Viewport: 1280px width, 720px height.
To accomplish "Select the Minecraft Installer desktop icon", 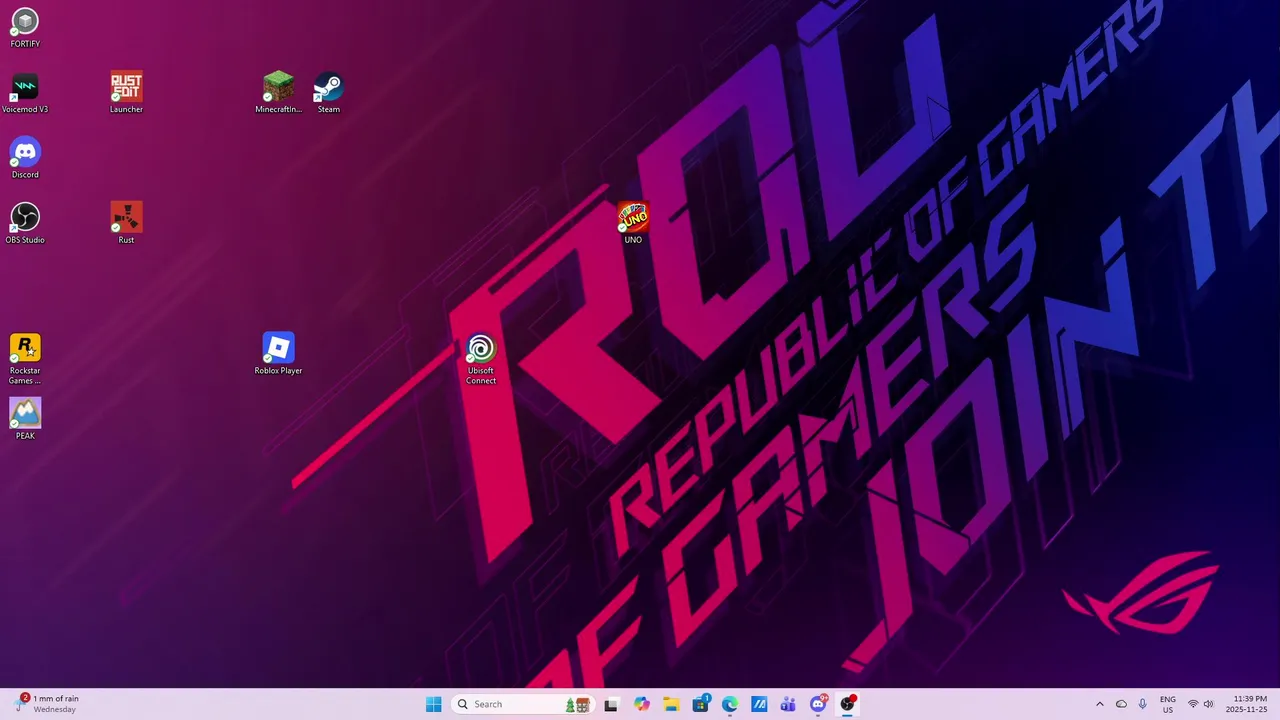I will (278, 93).
